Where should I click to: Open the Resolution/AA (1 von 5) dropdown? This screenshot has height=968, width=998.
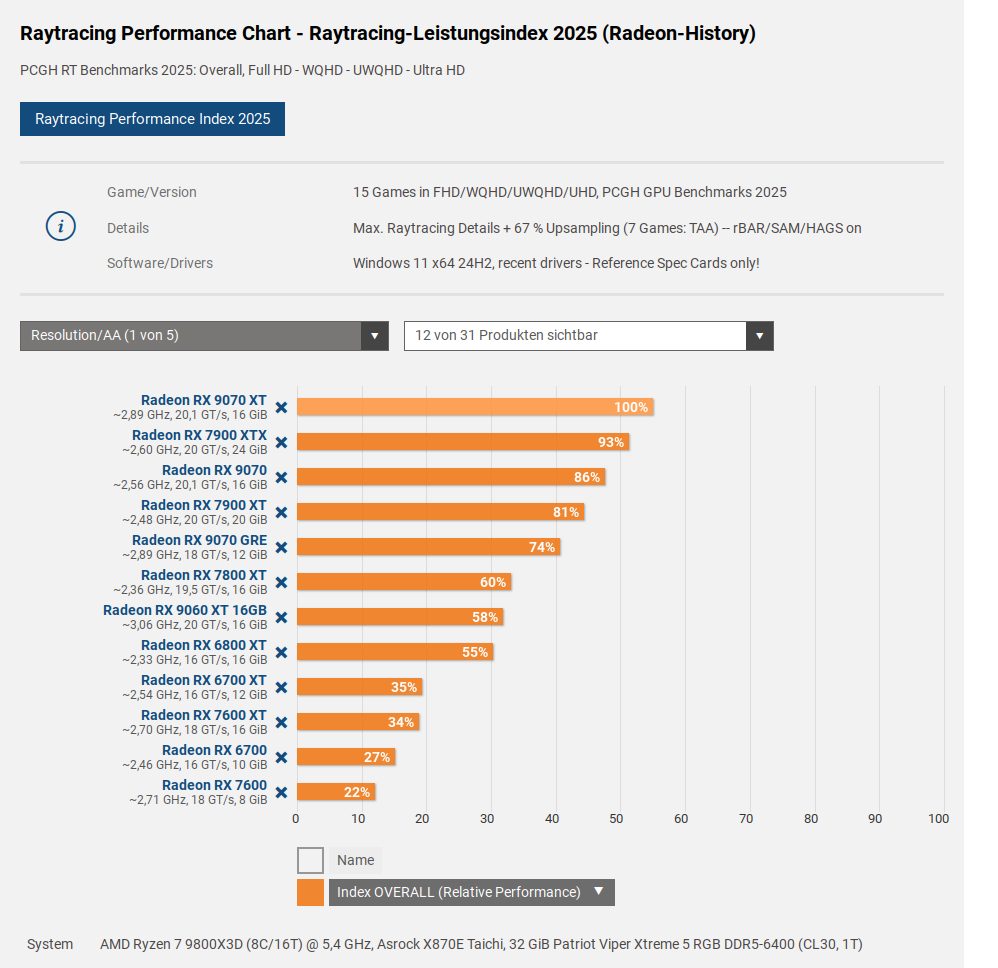coord(204,335)
